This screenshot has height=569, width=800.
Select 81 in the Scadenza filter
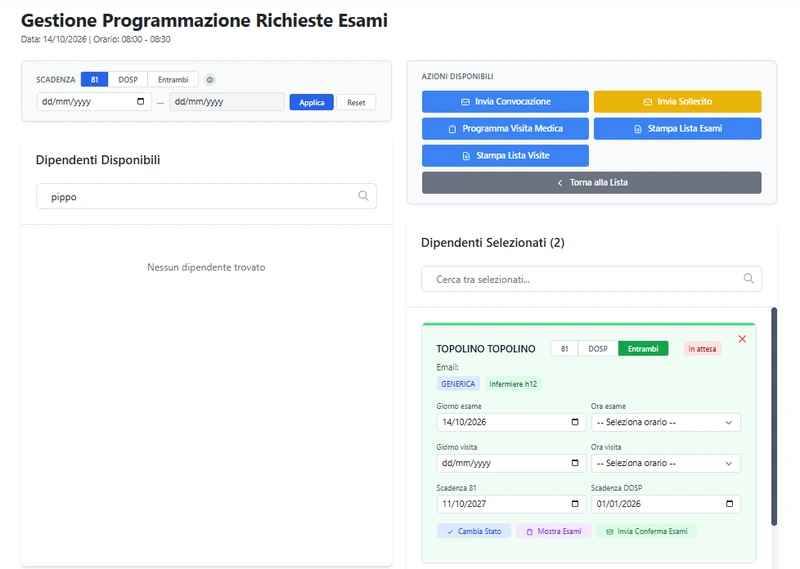click(x=94, y=80)
